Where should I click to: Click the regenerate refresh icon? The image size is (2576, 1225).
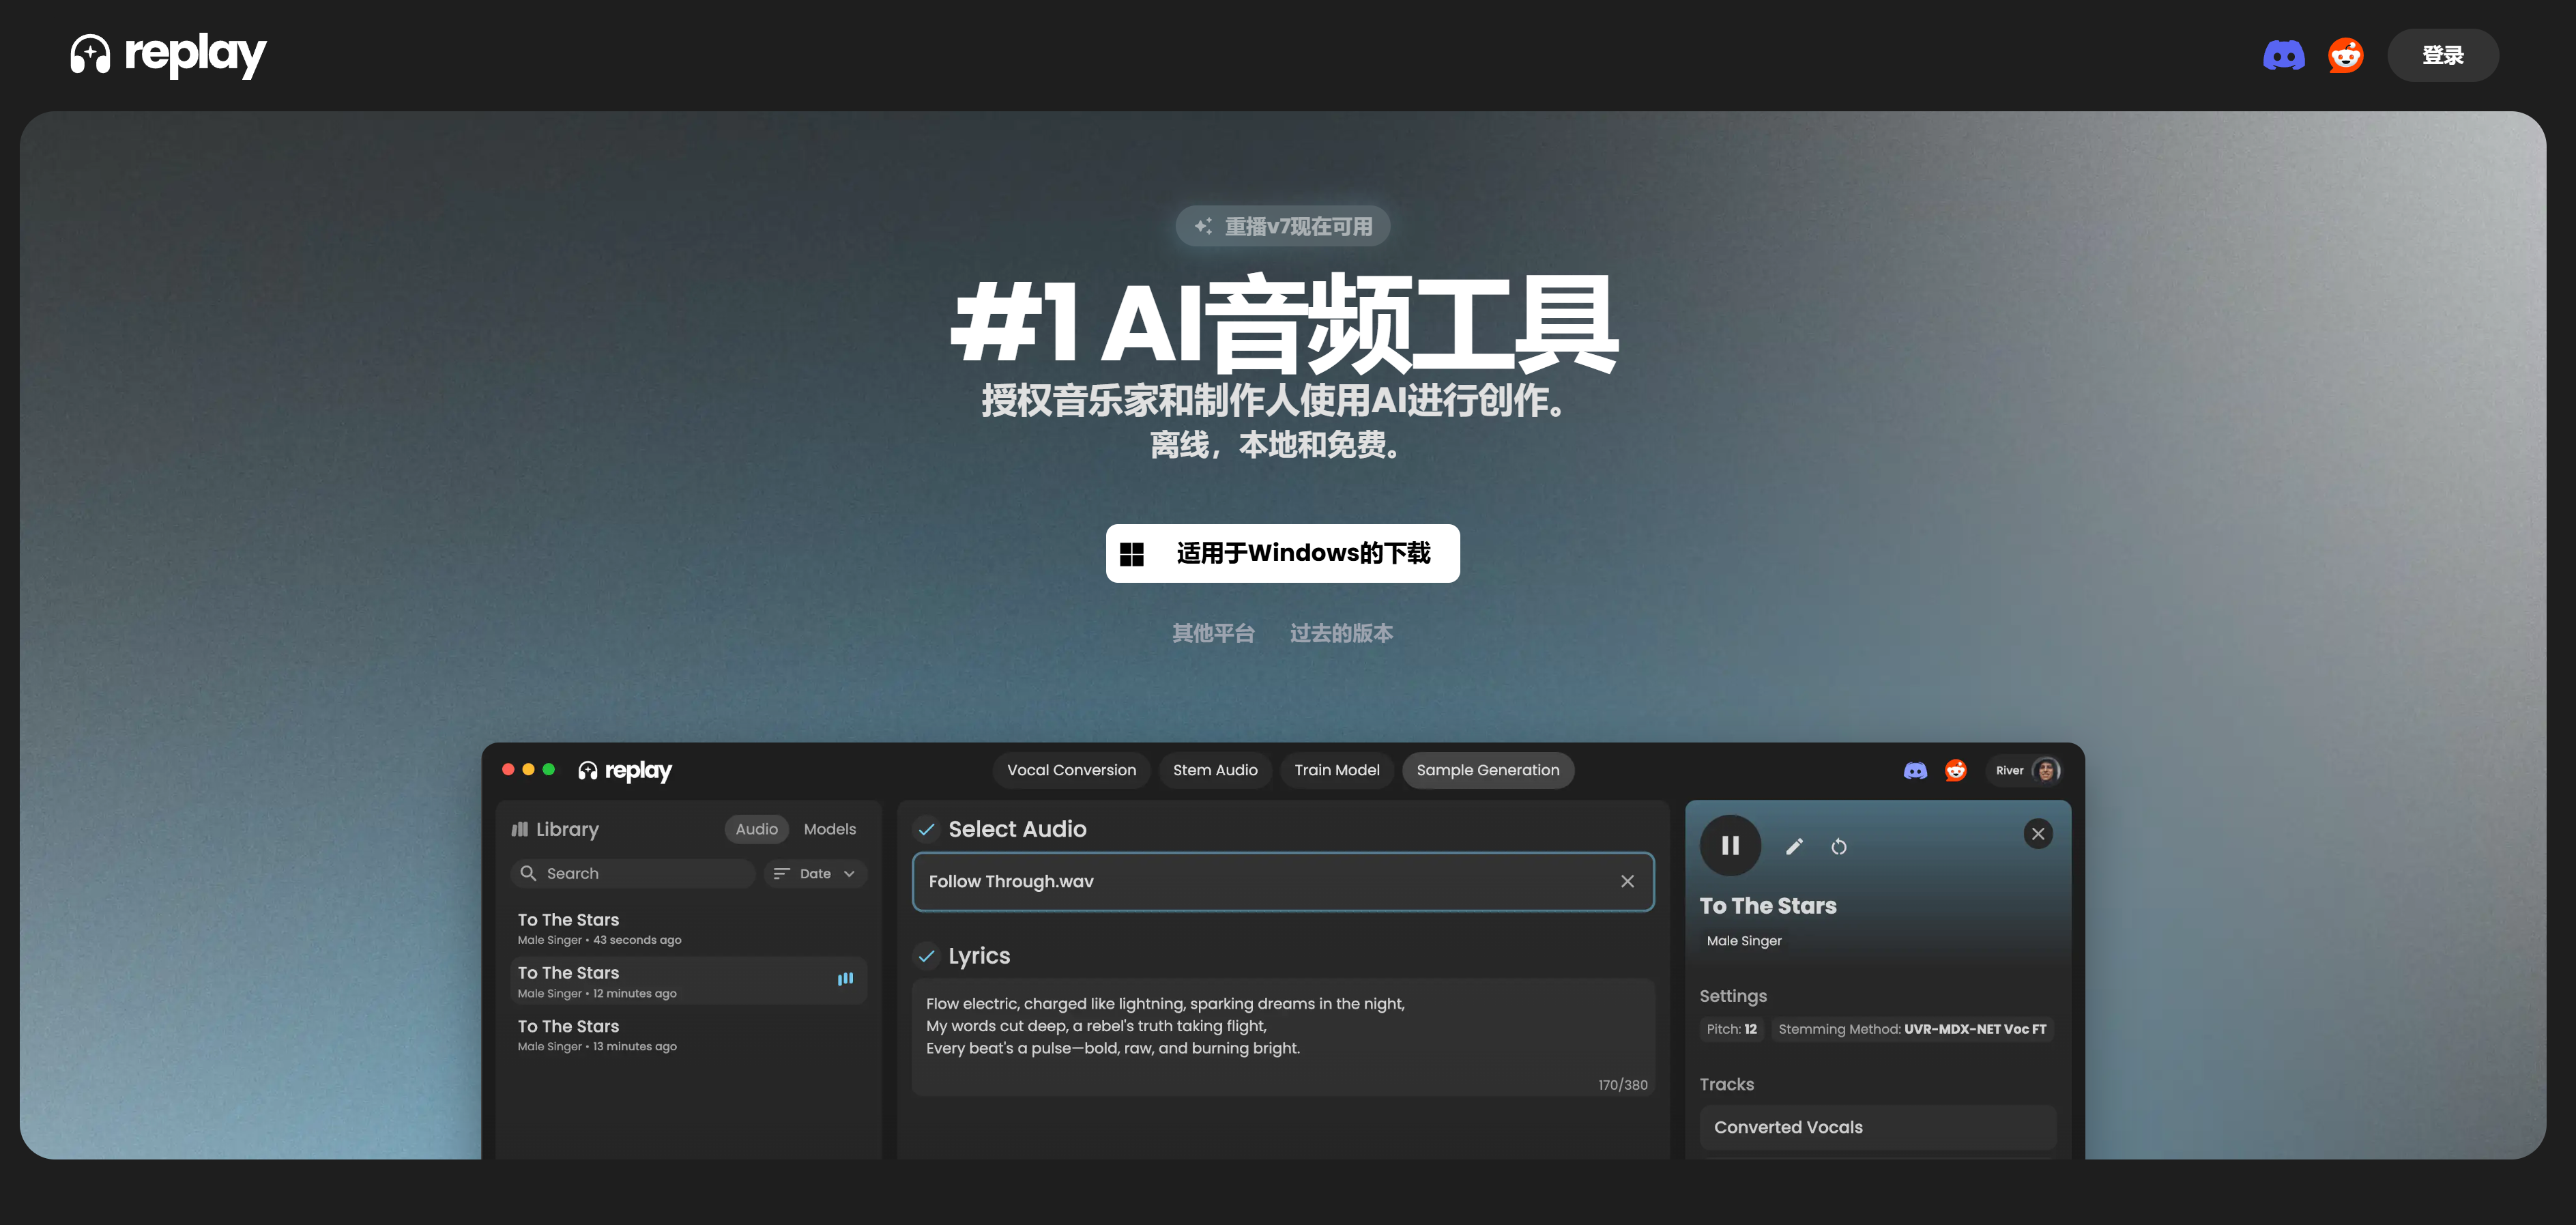click(x=1838, y=847)
